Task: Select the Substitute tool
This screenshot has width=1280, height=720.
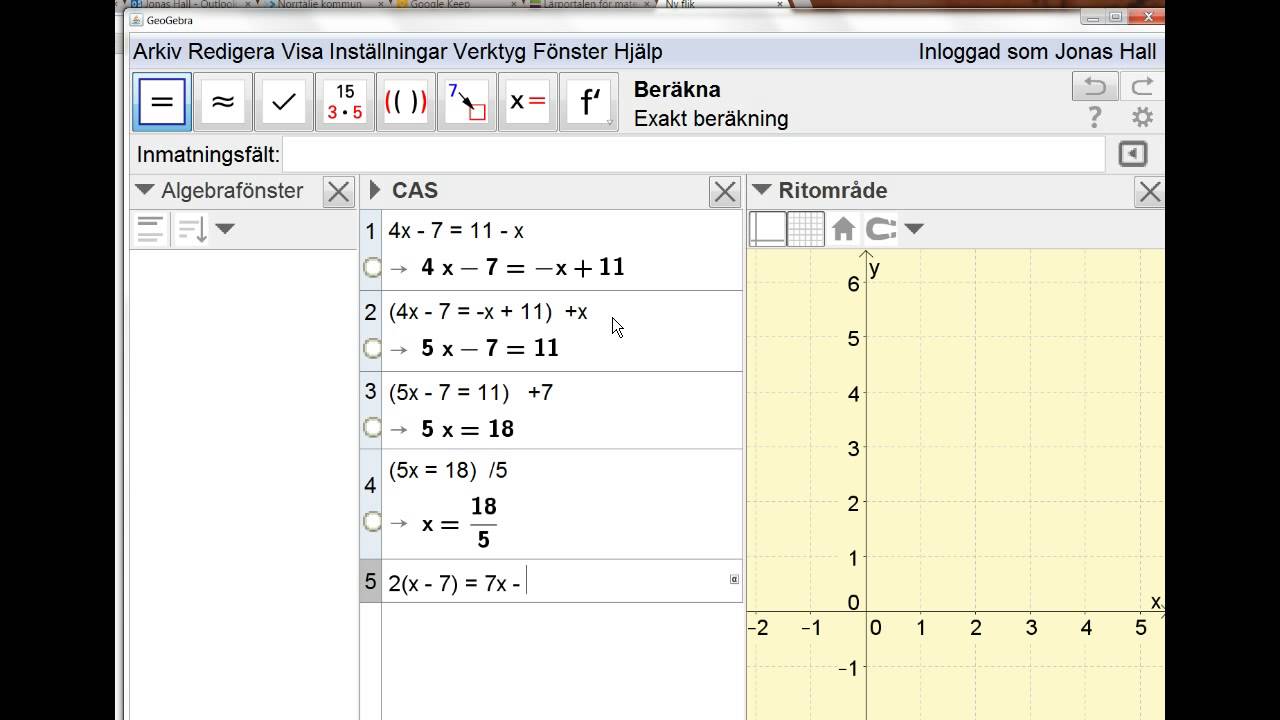Action: pos(466,102)
